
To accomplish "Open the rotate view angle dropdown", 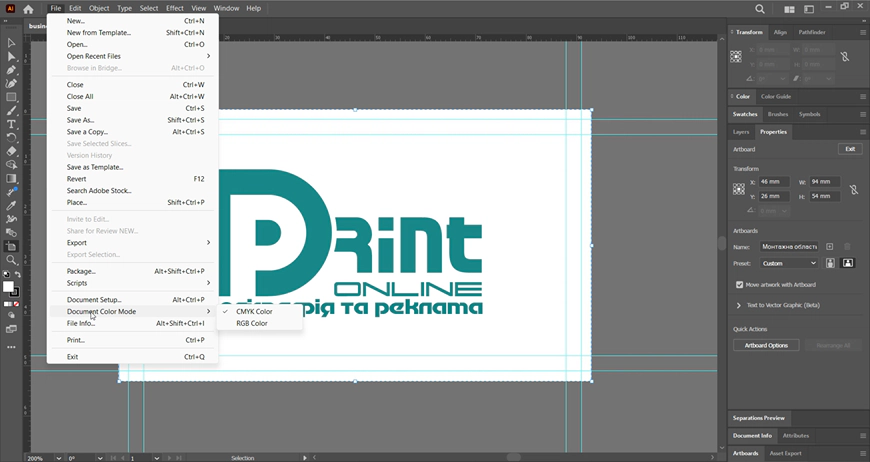I will point(100,458).
